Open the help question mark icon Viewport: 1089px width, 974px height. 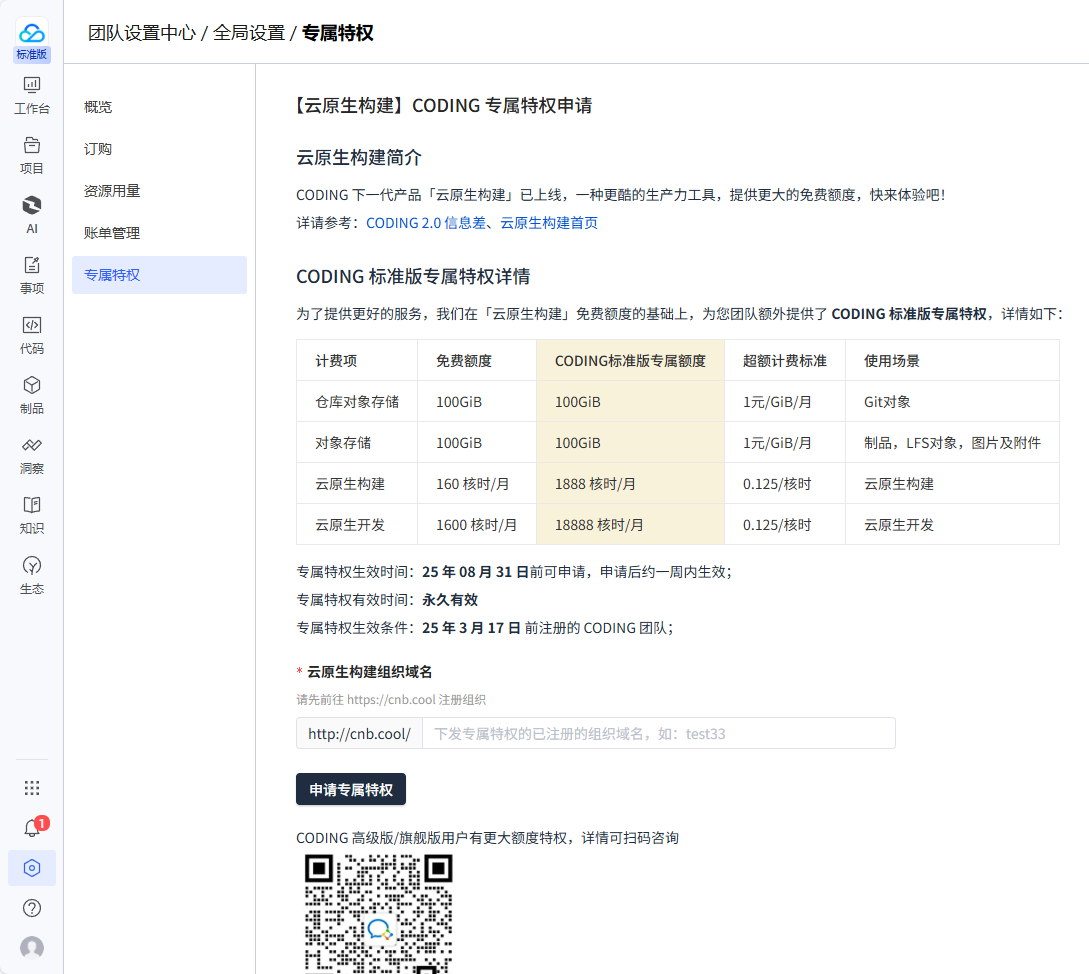[32, 908]
